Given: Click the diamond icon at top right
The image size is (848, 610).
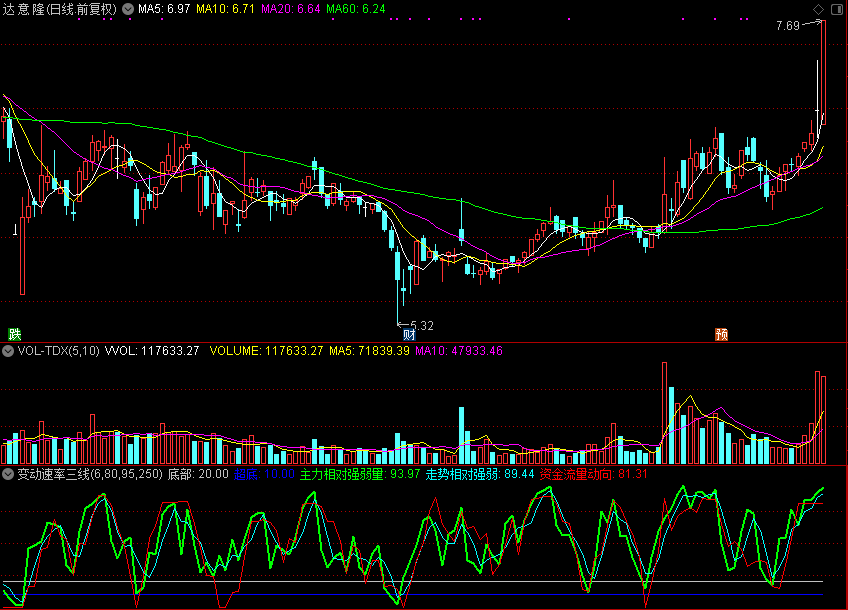Looking at the screenshot, I should pos(818,9).
